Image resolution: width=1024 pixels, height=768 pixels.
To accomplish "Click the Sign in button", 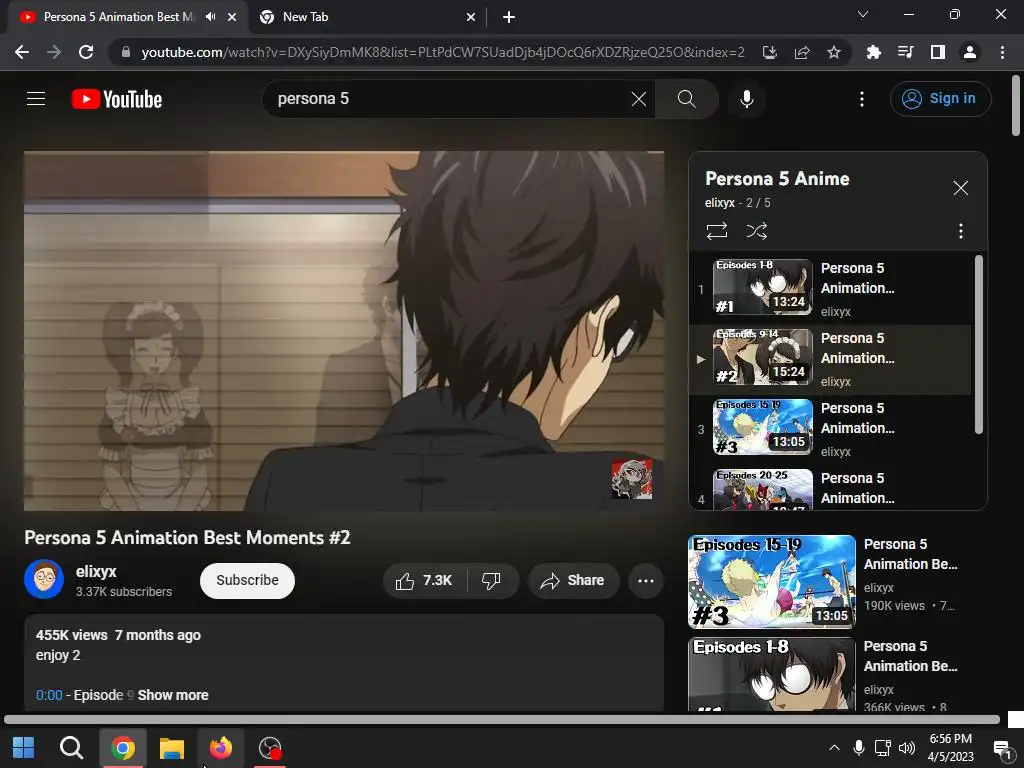I will (x=940, y=99).
